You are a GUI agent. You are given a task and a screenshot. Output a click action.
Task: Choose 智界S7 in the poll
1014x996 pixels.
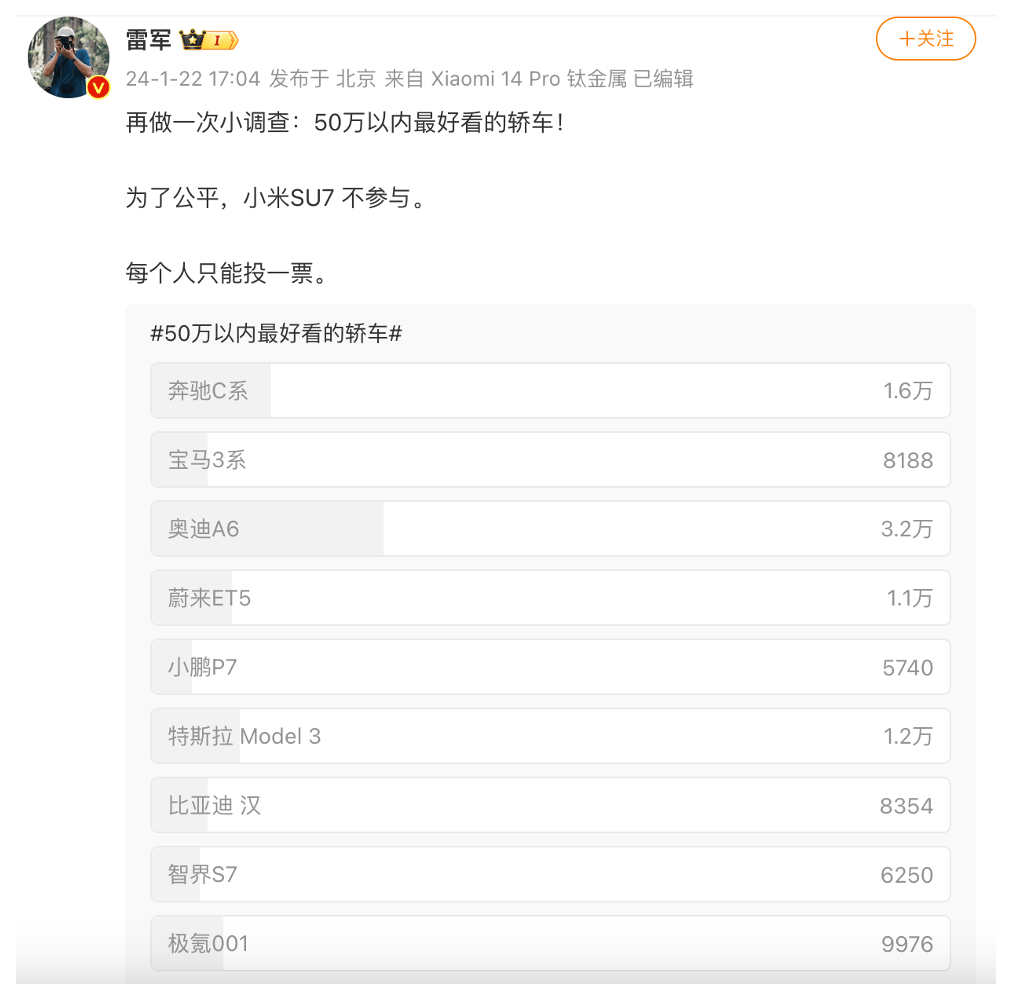point(550,875)
